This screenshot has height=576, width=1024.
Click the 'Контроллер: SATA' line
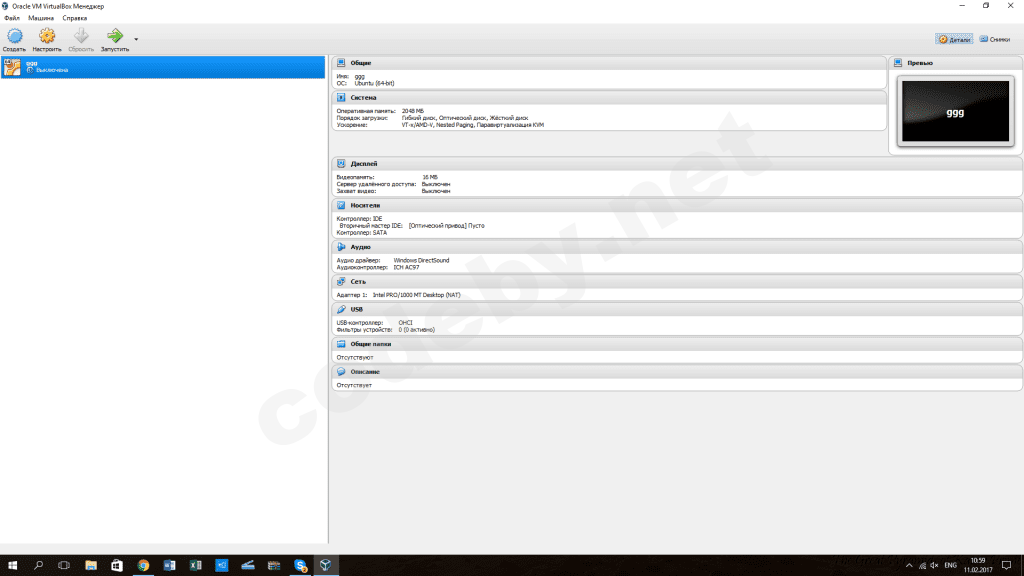coord(362,233)
